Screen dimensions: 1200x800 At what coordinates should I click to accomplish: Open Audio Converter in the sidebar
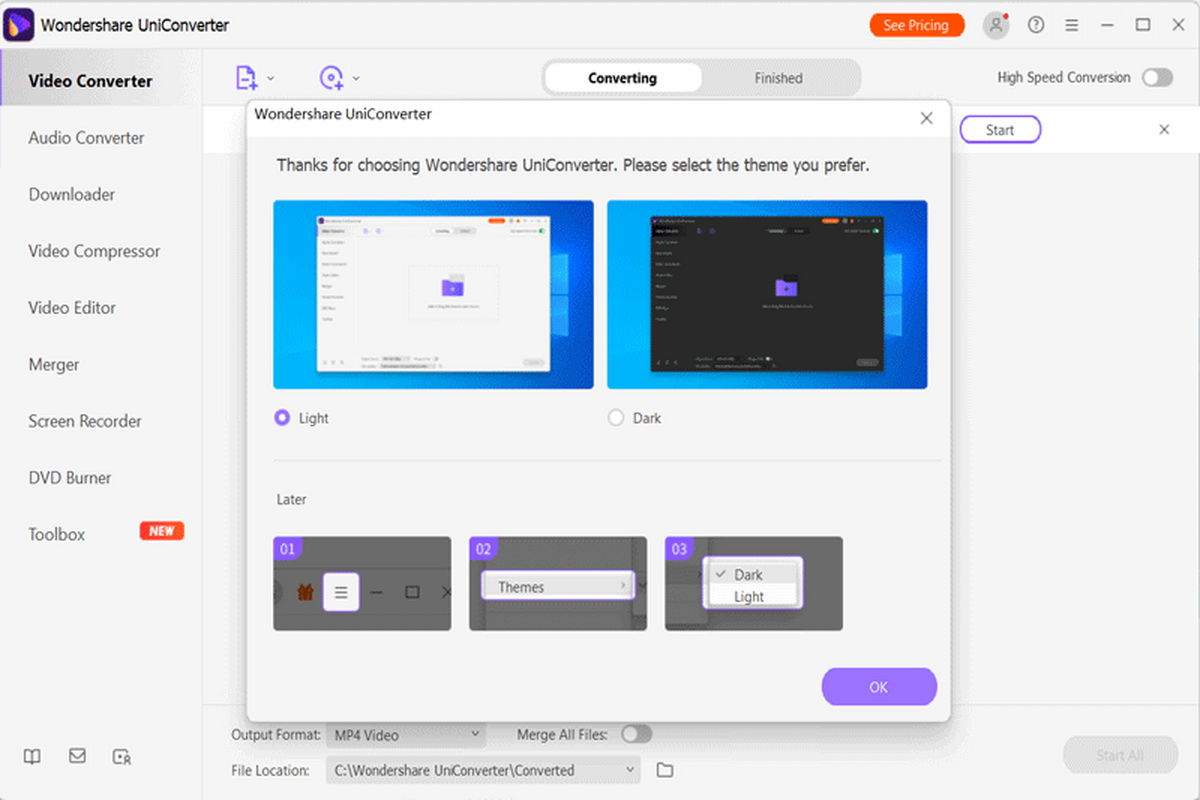(86, 138)
